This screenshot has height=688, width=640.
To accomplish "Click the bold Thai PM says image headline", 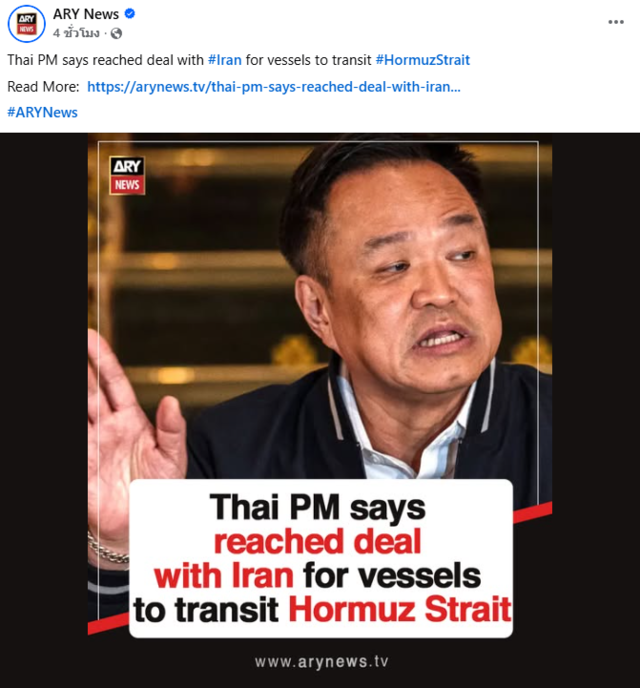I will click(x=318, y=507).
